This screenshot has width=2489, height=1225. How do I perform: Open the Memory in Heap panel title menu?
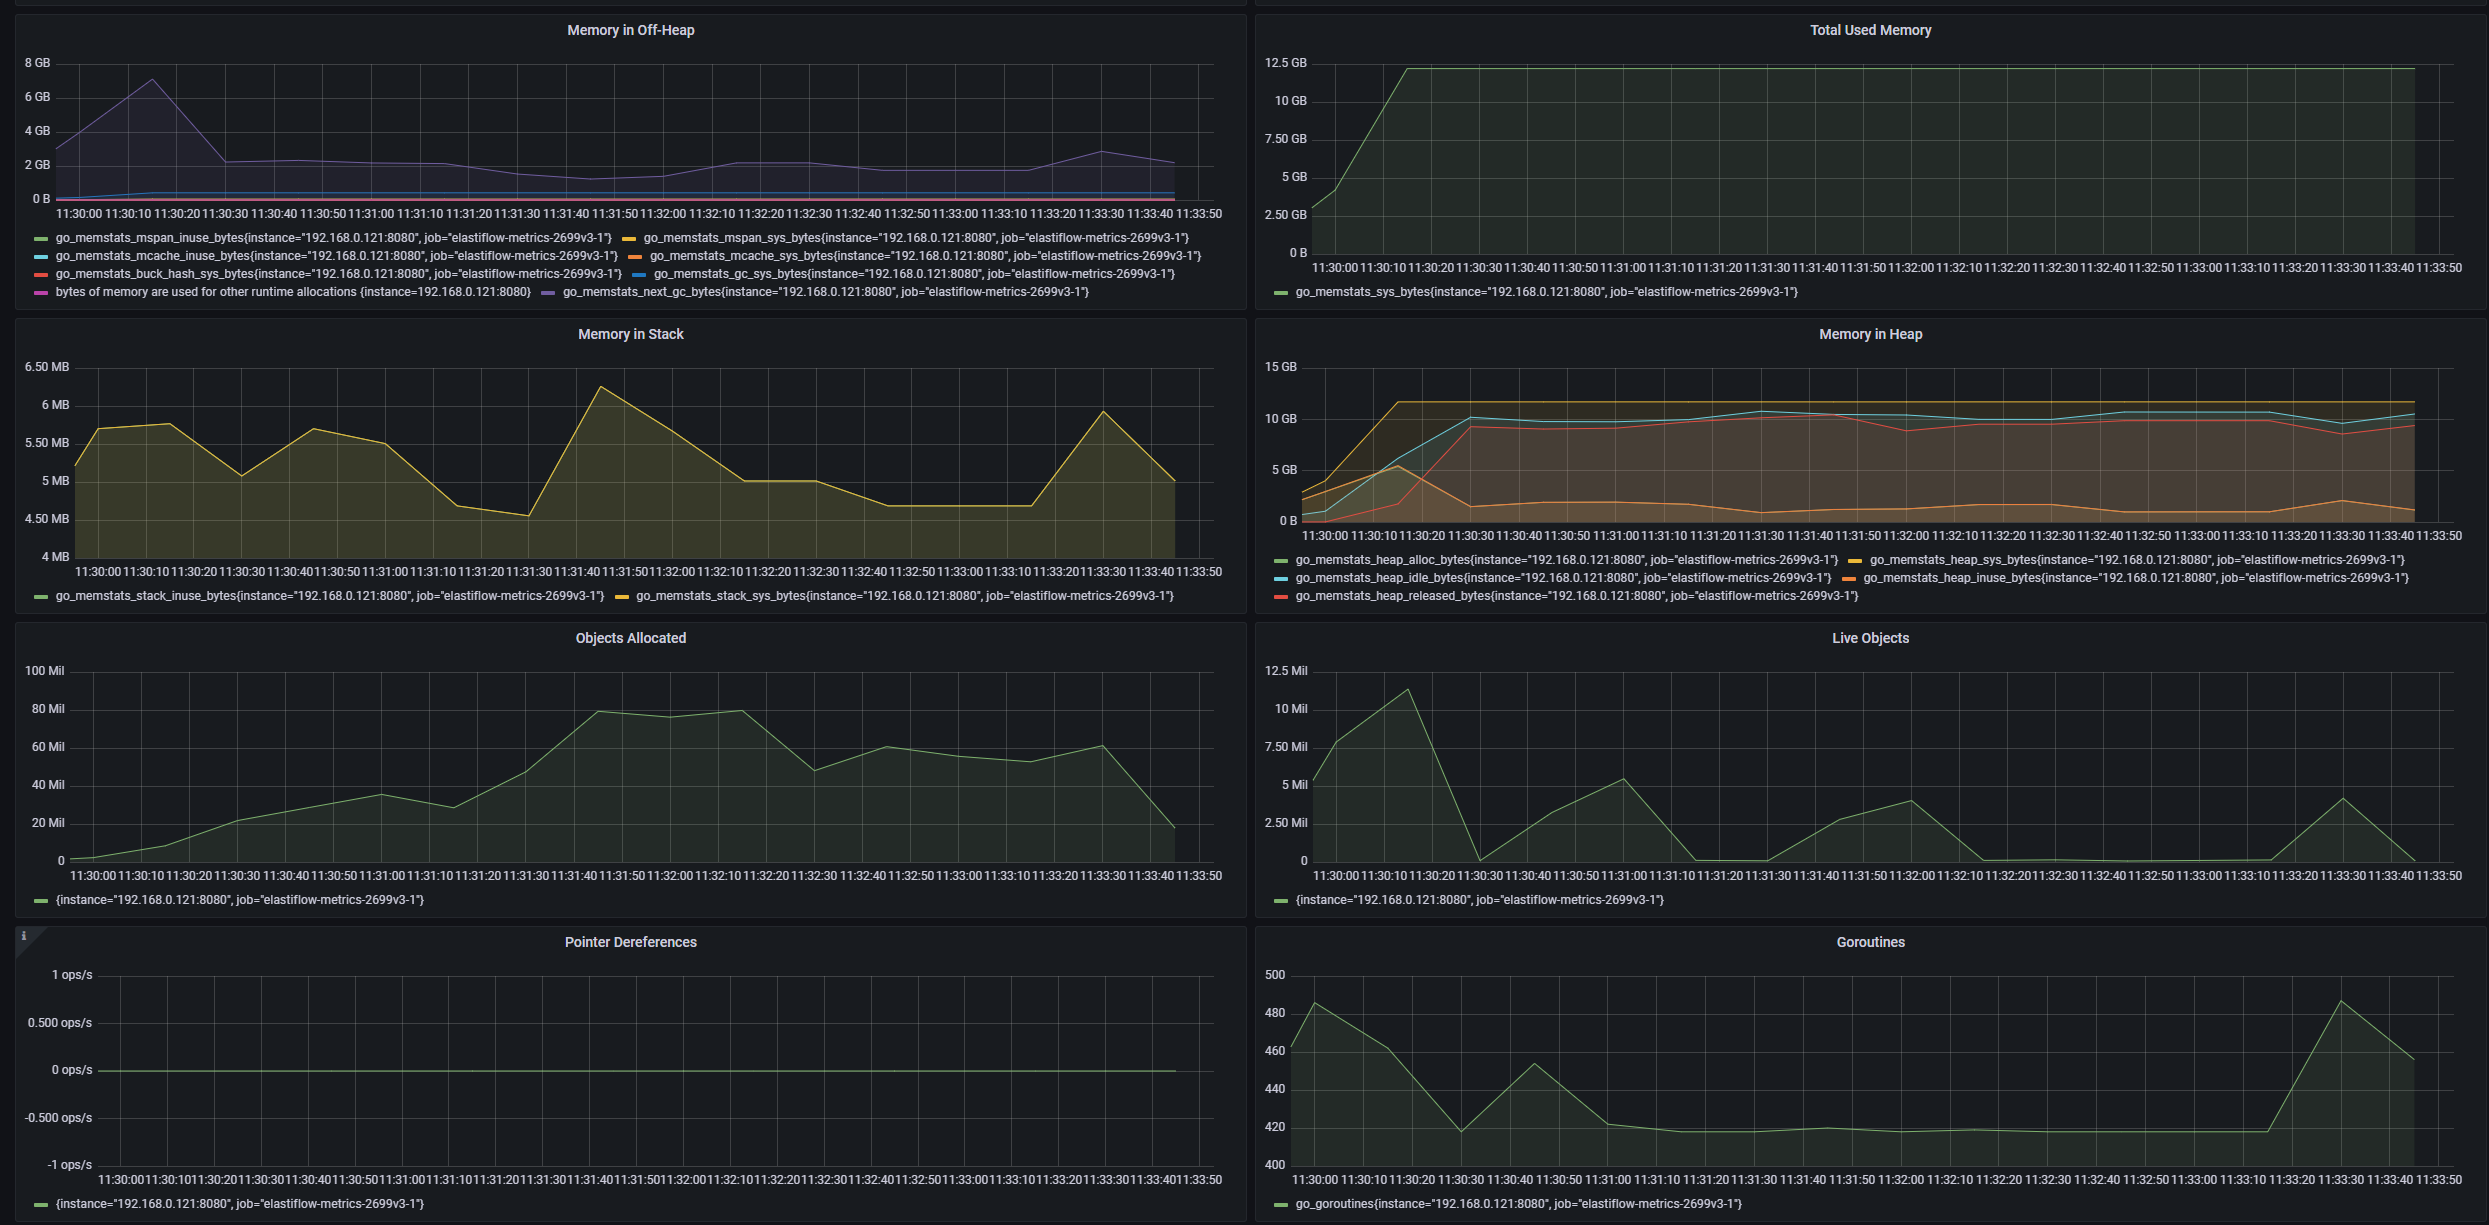click(1870, 334)
